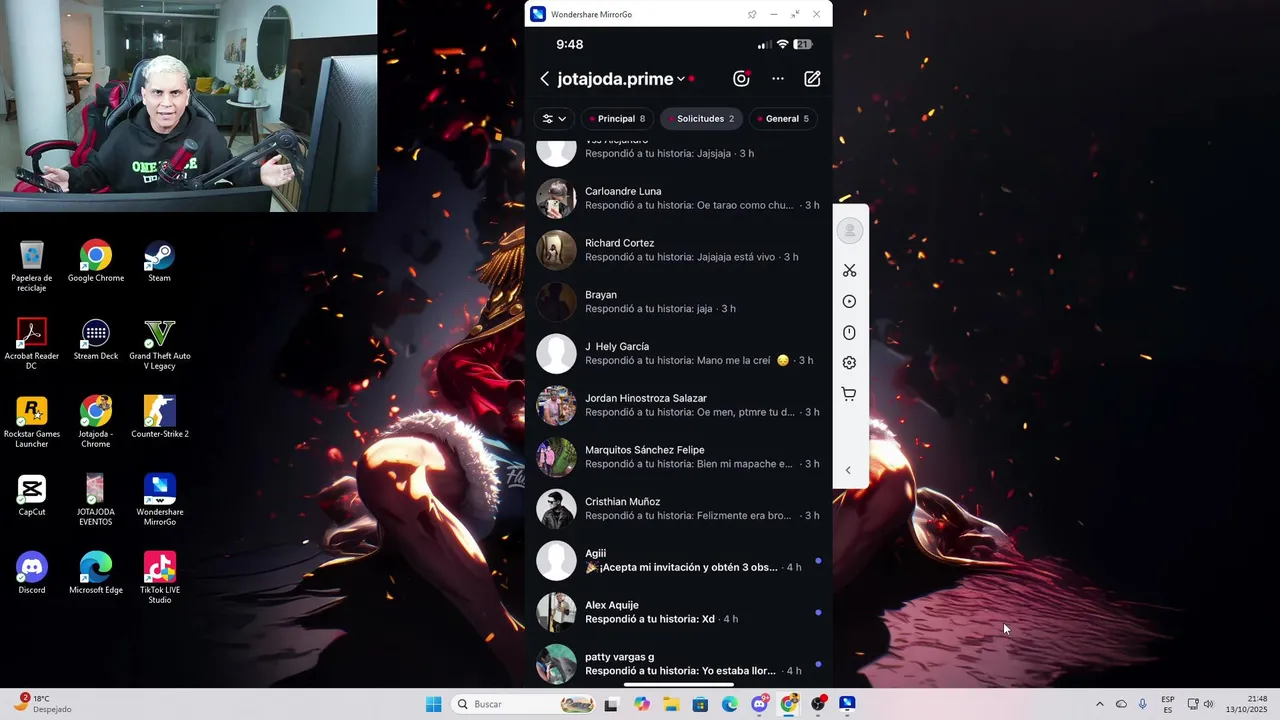Open the unread Agiii invitation message
This screenshot has width=1280, height=720.
678,560
